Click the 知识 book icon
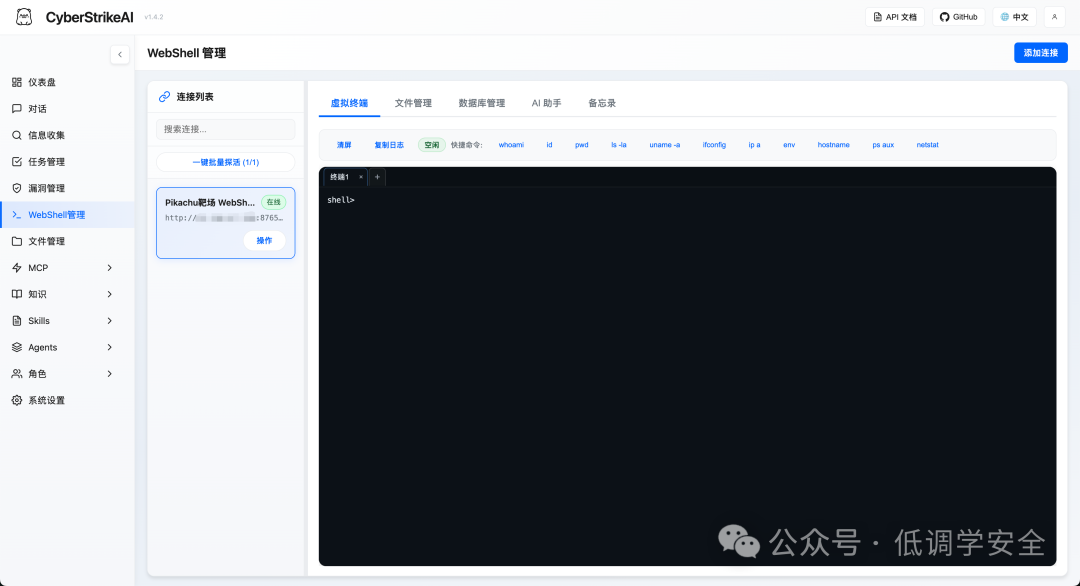 (x=17, y=294)
